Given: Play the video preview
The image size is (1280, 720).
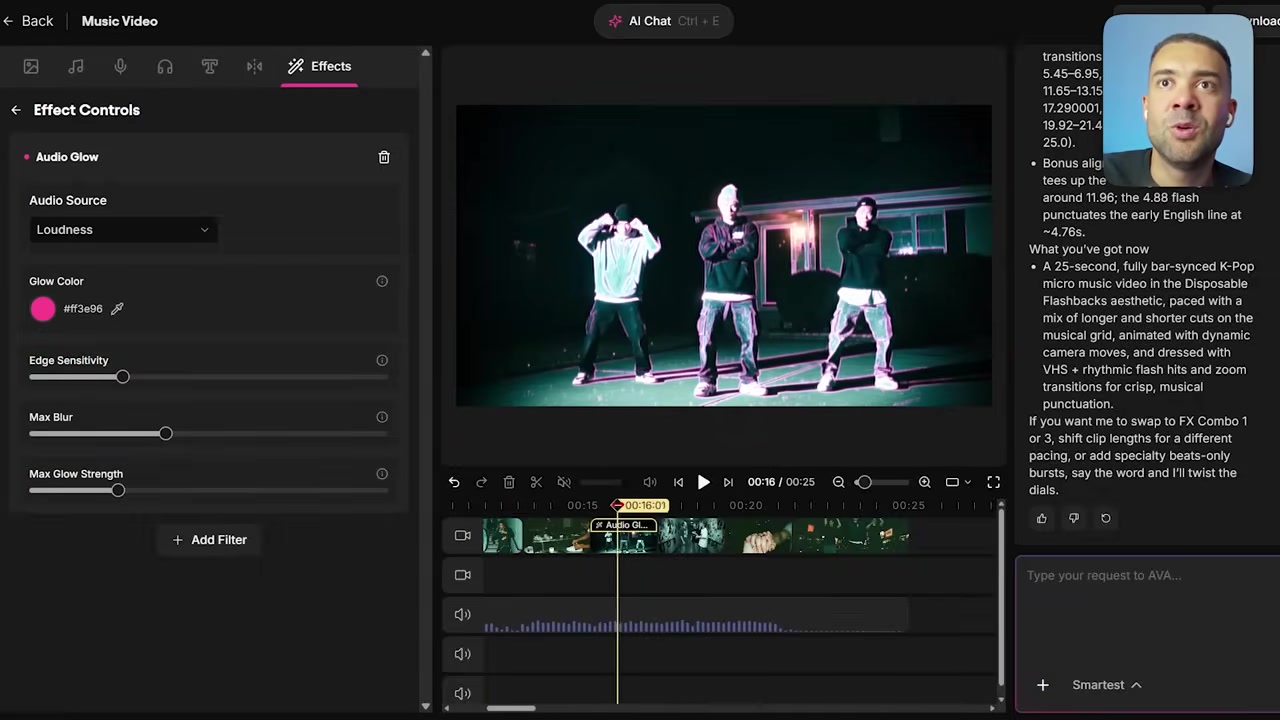Looking at the screenshot, I should pos(703,482).
